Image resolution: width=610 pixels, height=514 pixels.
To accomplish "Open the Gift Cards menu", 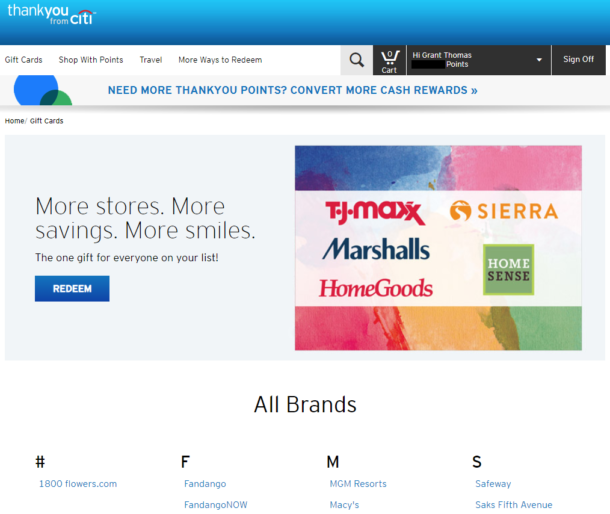I will (23, 60).
